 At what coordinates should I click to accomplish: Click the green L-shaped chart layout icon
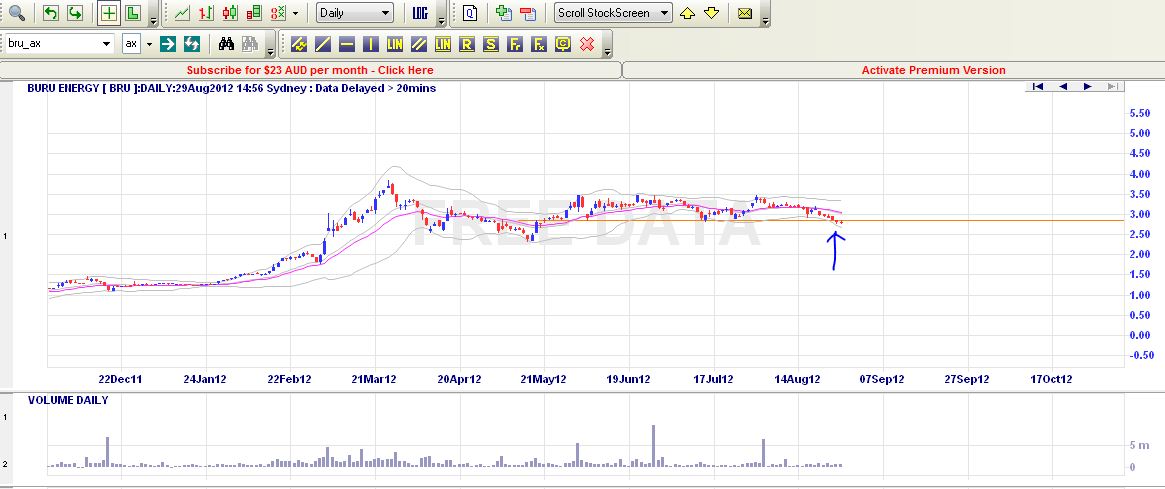[132, 13]
